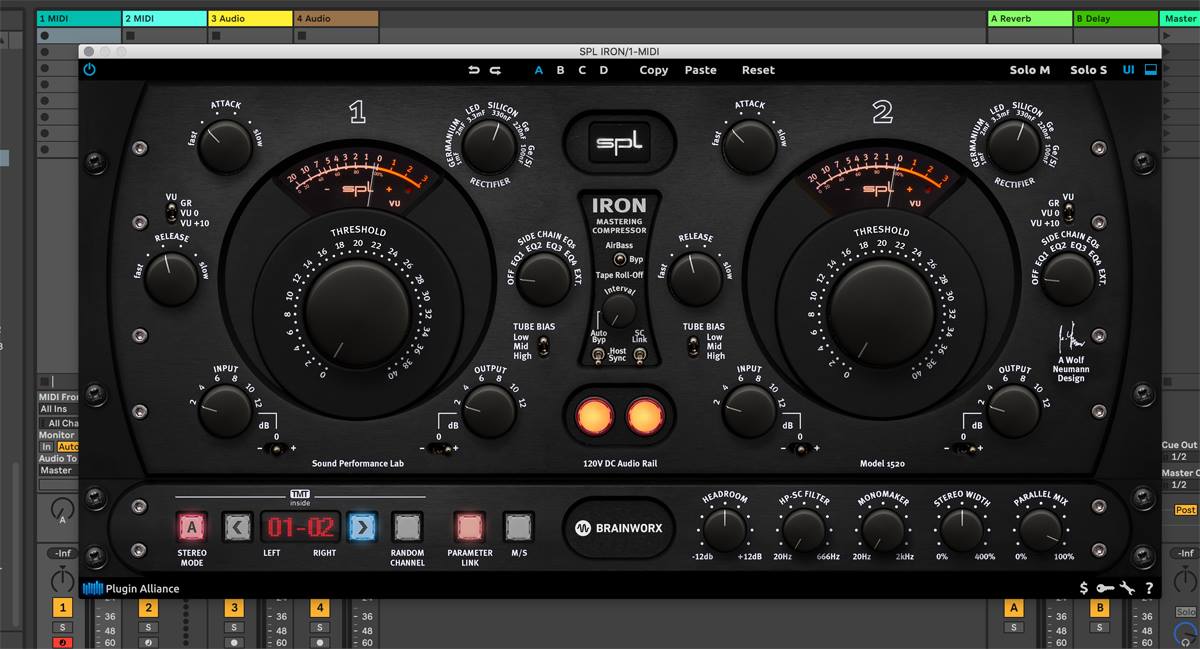
Task: Click the Headroom knob
Action: pos(725,529)
